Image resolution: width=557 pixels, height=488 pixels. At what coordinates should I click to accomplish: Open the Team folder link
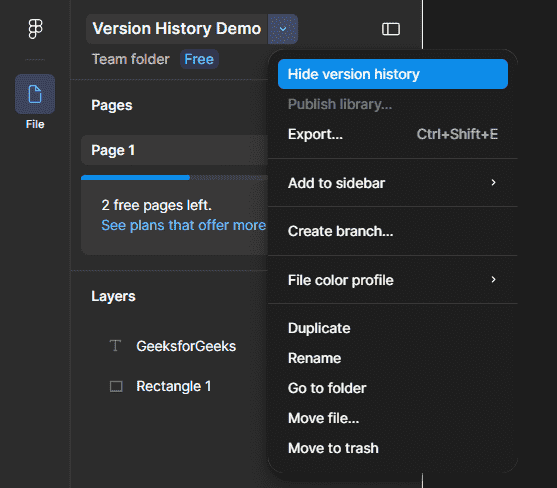tap(130, 59)
